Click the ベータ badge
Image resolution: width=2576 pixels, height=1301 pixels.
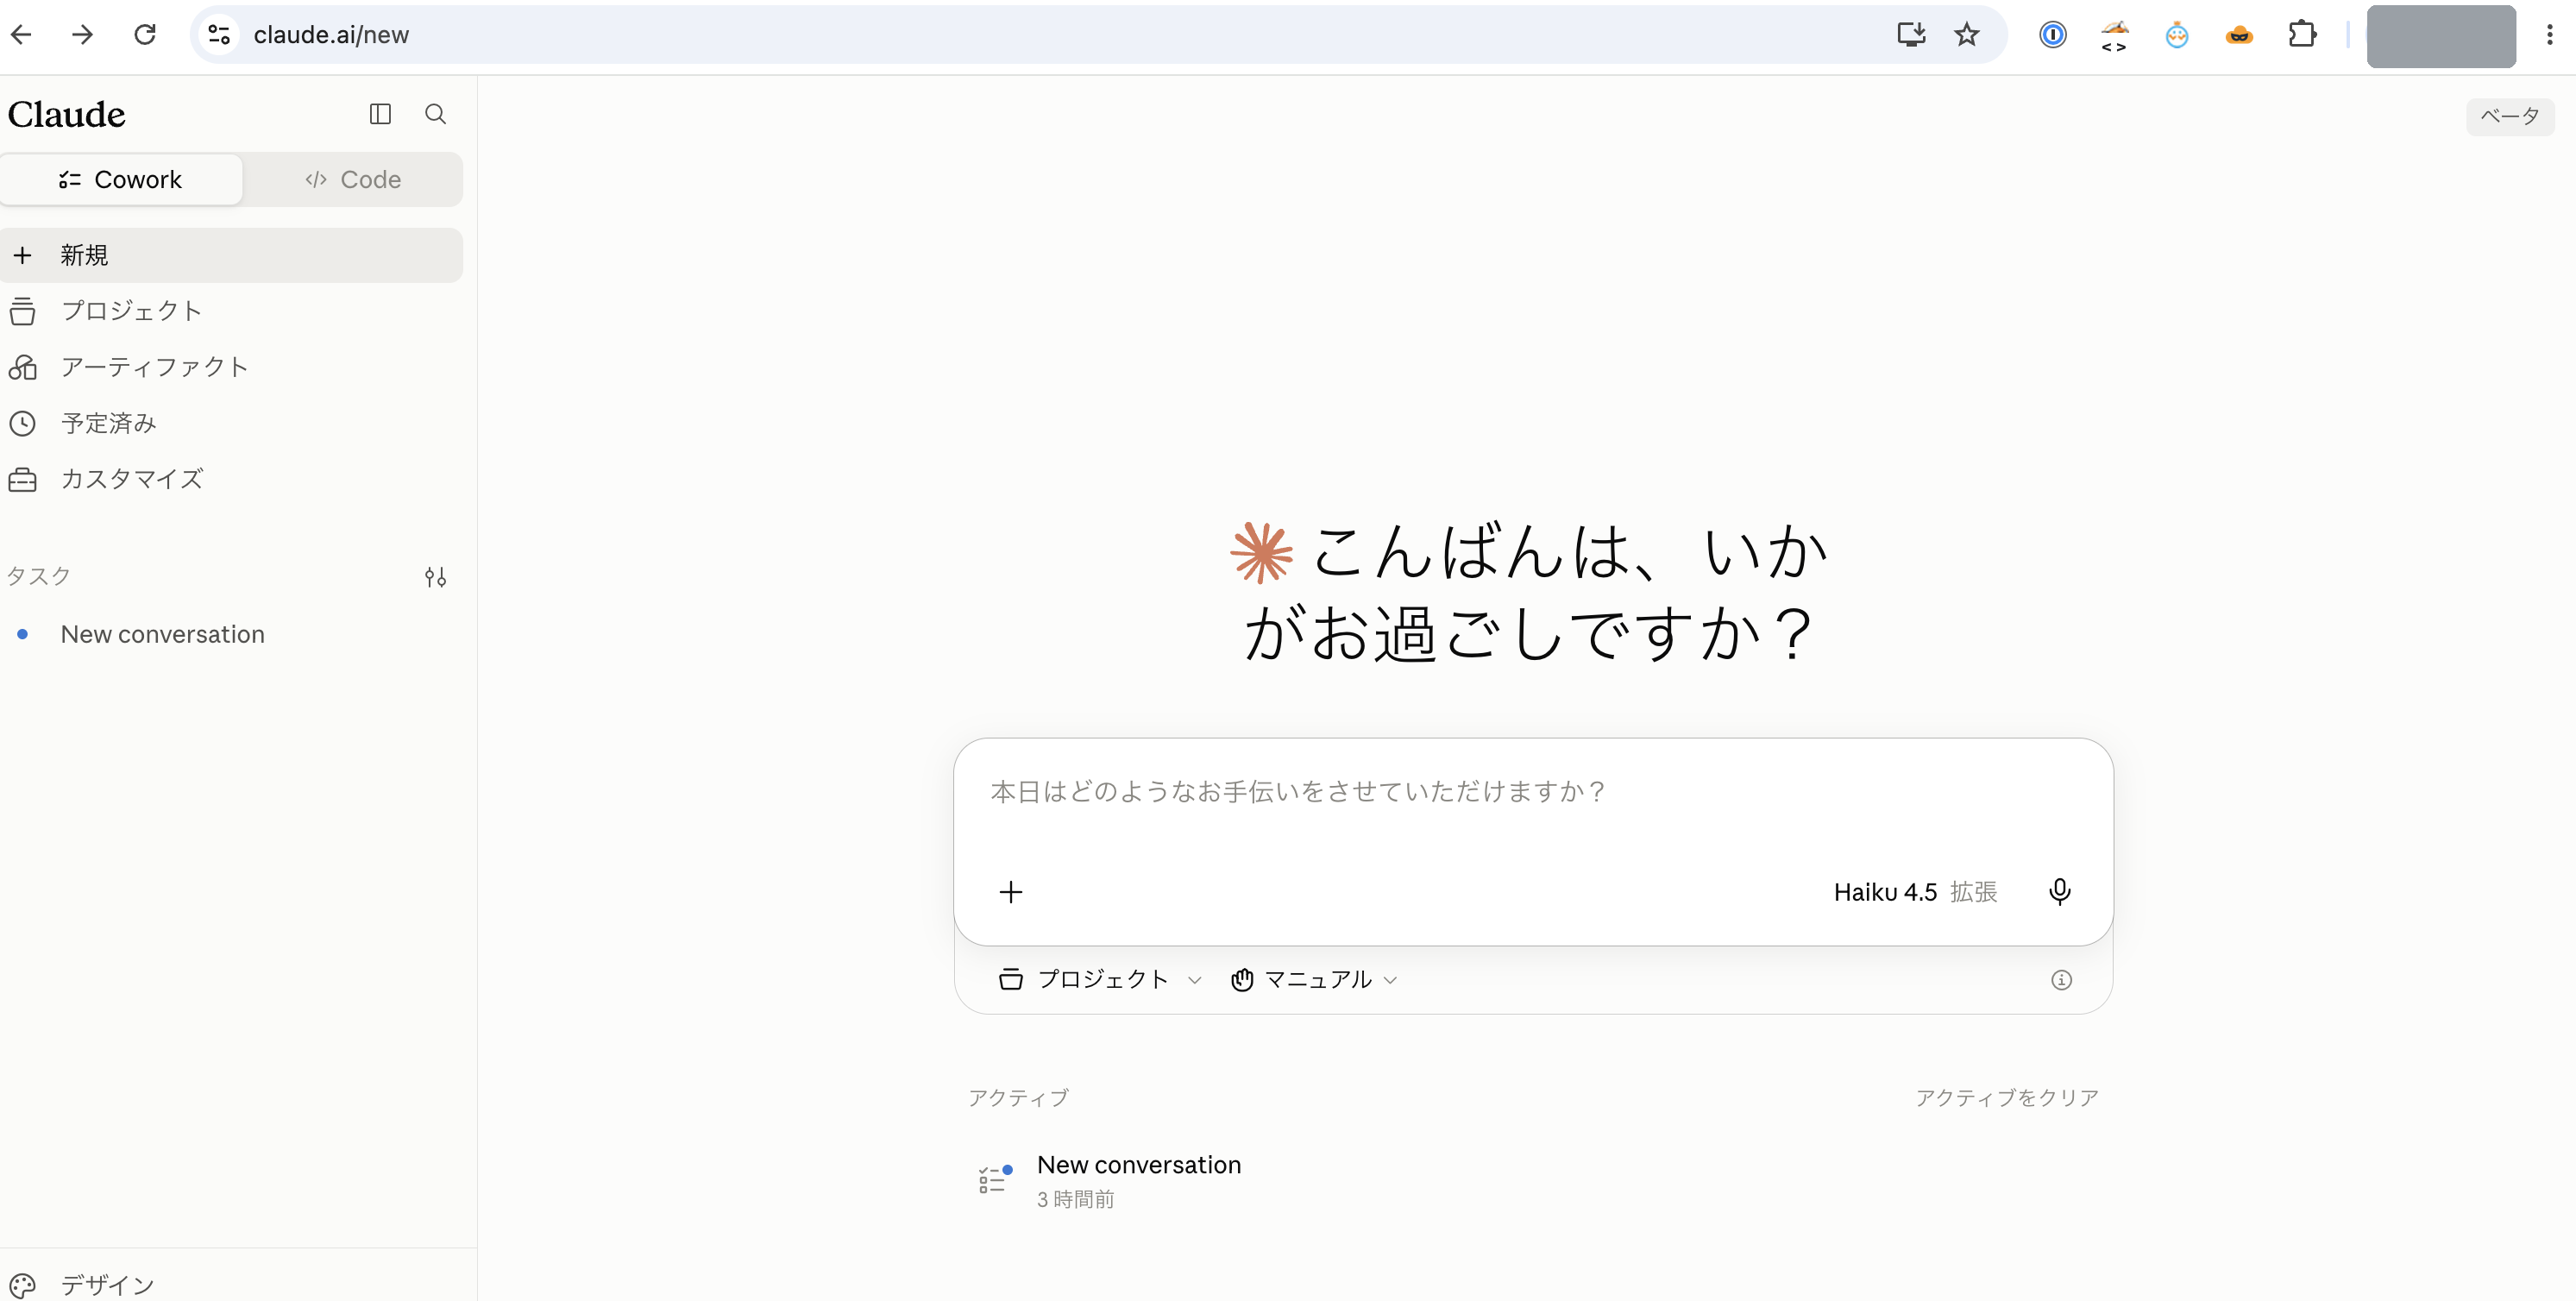pos(2509,116)
